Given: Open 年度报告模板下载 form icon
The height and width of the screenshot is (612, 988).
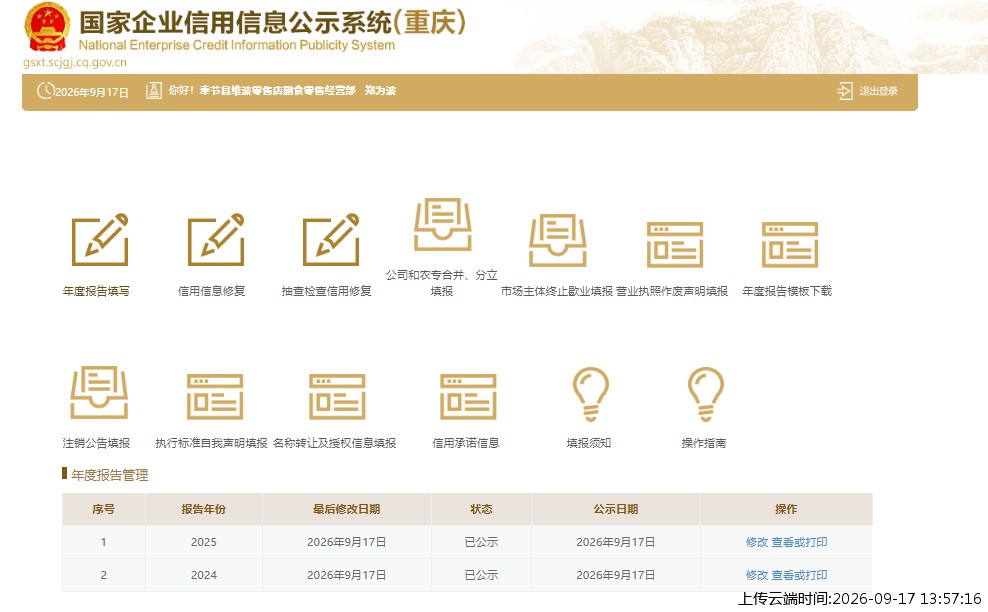Looking at the screenshot, I should 790,245.
